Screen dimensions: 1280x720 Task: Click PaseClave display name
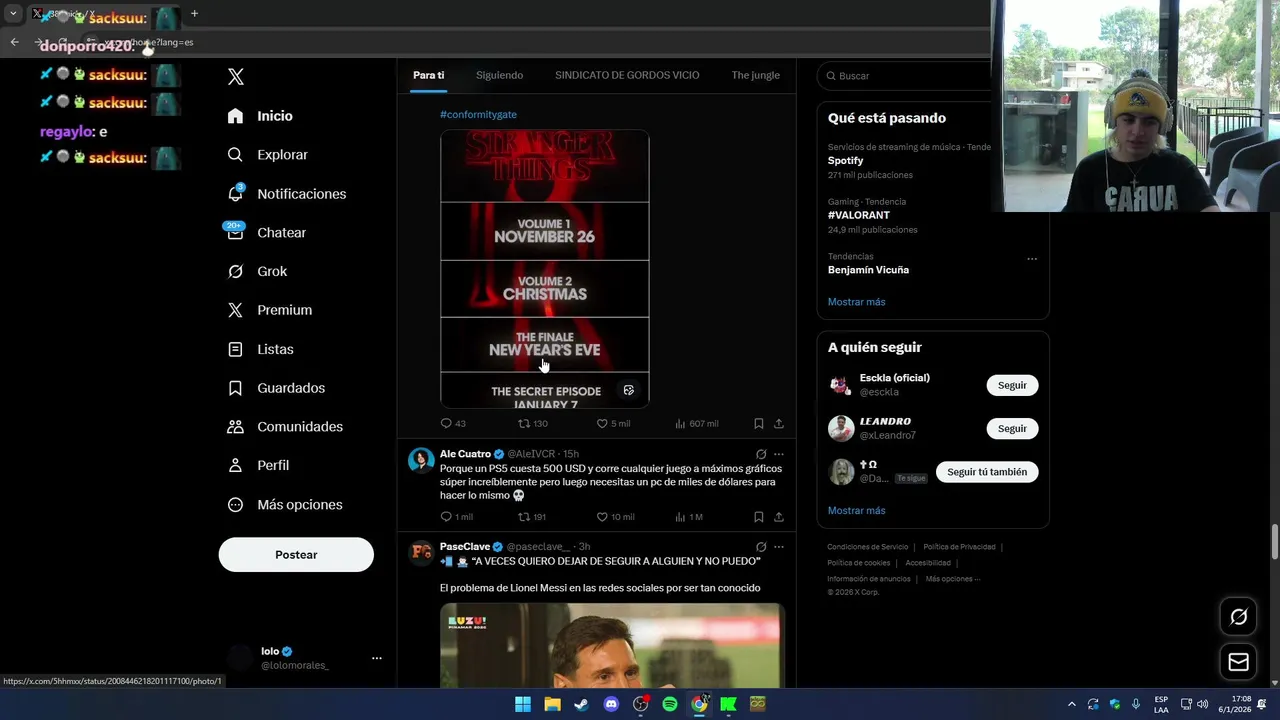465,547
